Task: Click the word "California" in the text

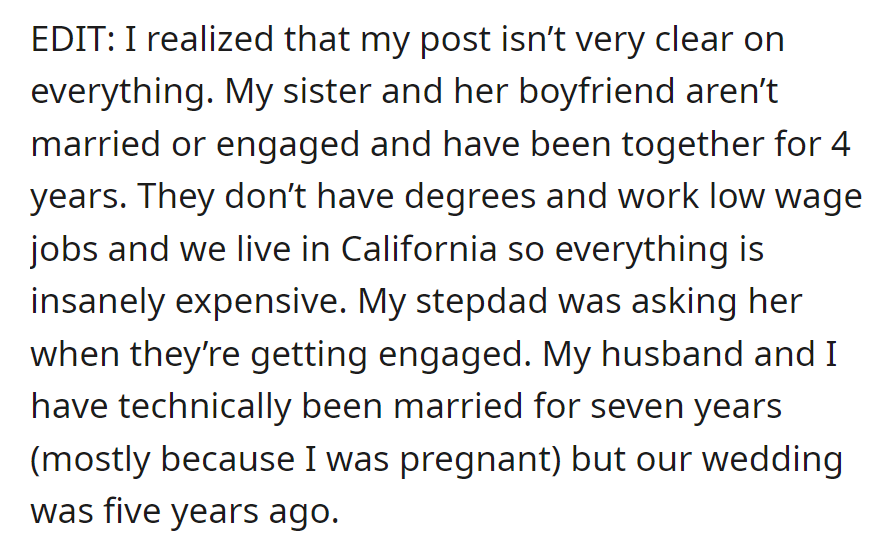Action: [x=421, y=249]
